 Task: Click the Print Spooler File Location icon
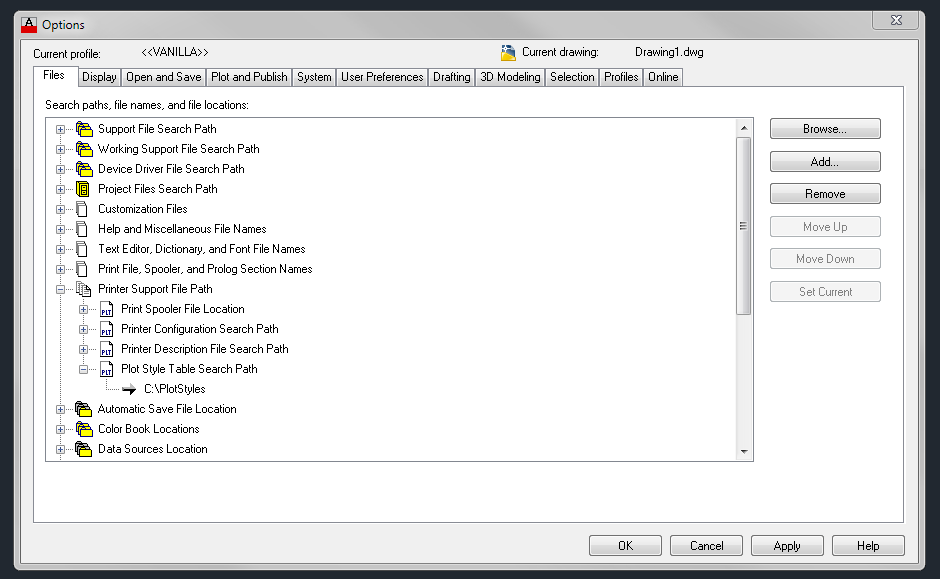[x=106, y=309]
